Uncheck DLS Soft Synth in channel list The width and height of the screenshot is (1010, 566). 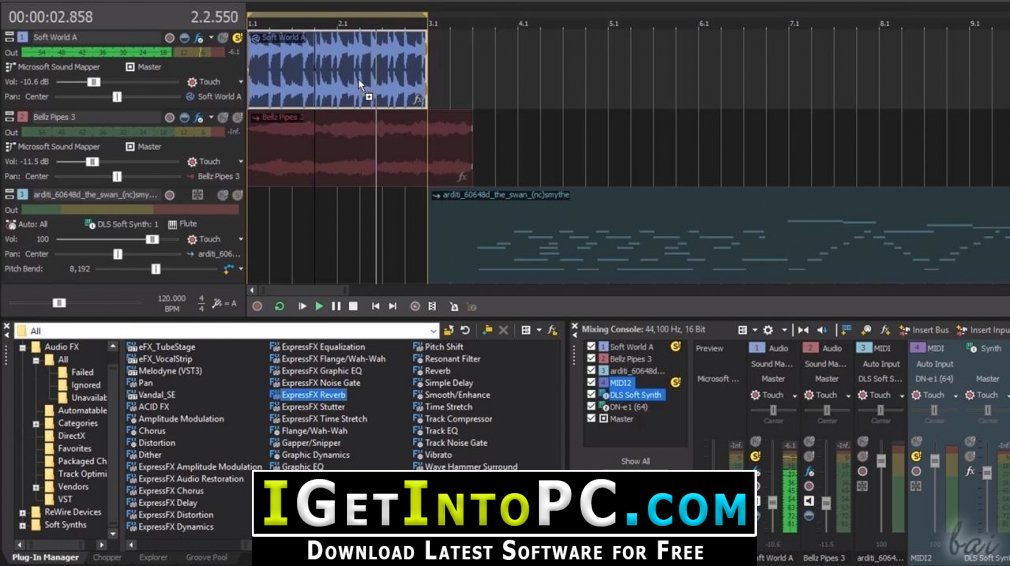pyautogui.click(x=591, y=395)
